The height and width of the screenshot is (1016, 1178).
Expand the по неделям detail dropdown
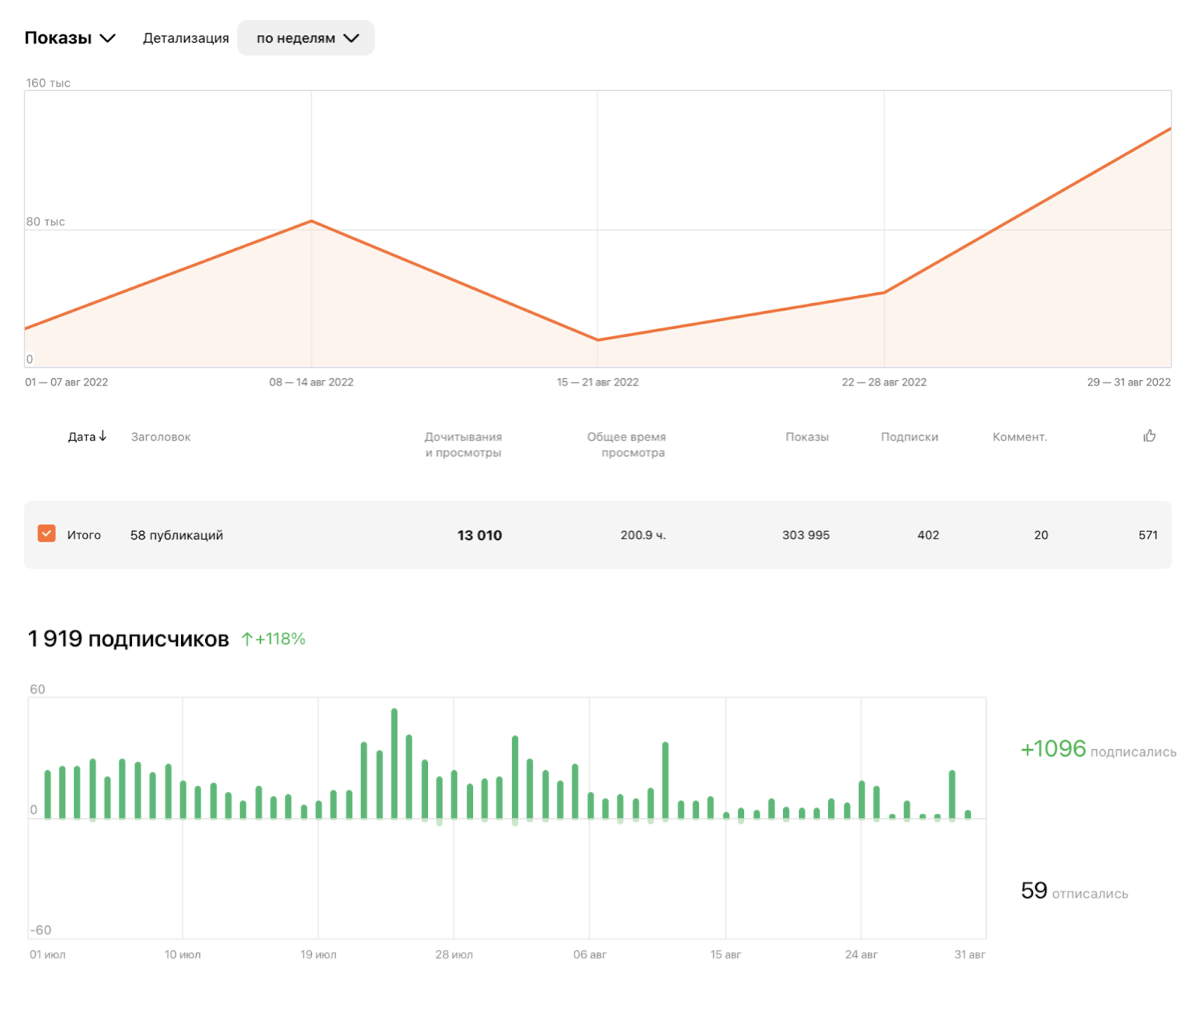click(x=306, y=38)
